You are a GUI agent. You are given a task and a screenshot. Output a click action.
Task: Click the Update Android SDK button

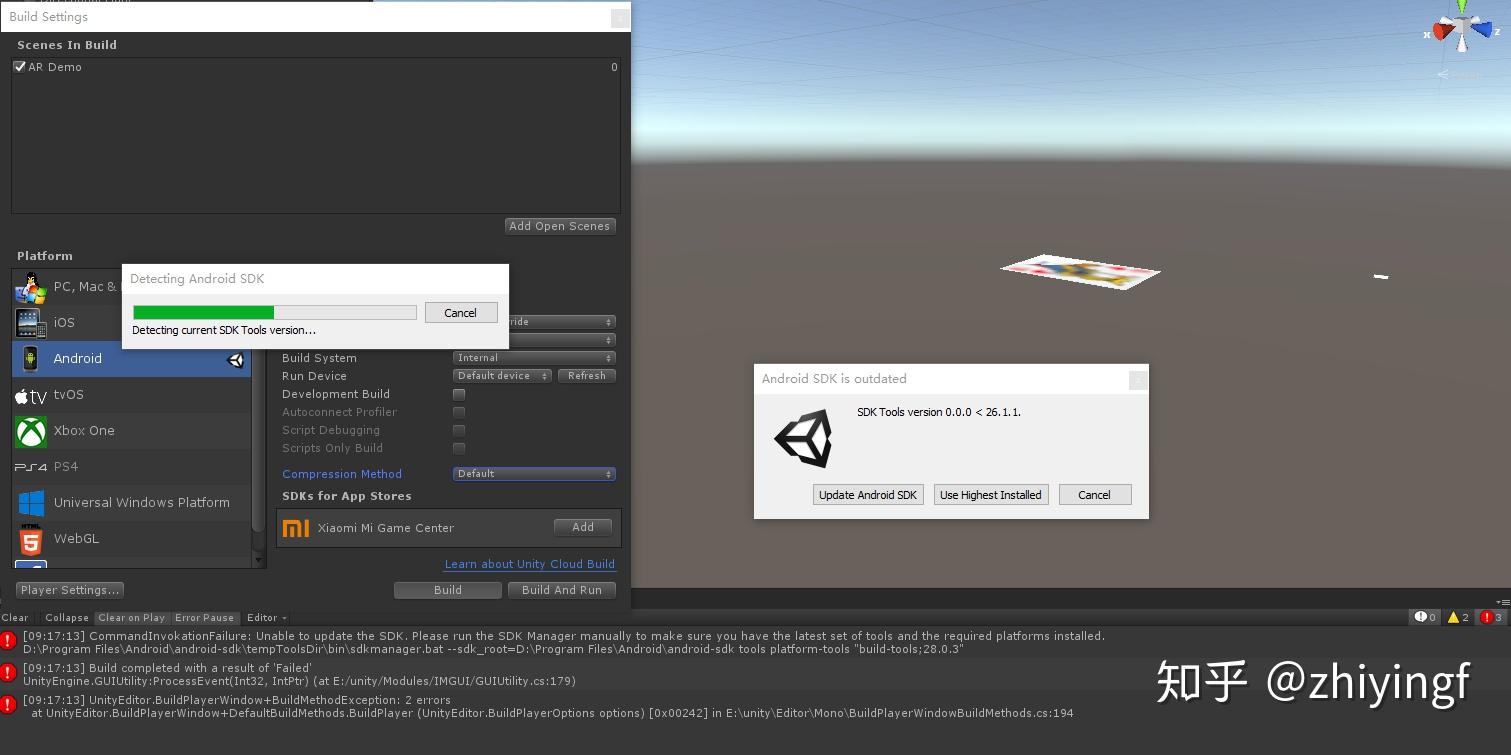tap(867, 494)
